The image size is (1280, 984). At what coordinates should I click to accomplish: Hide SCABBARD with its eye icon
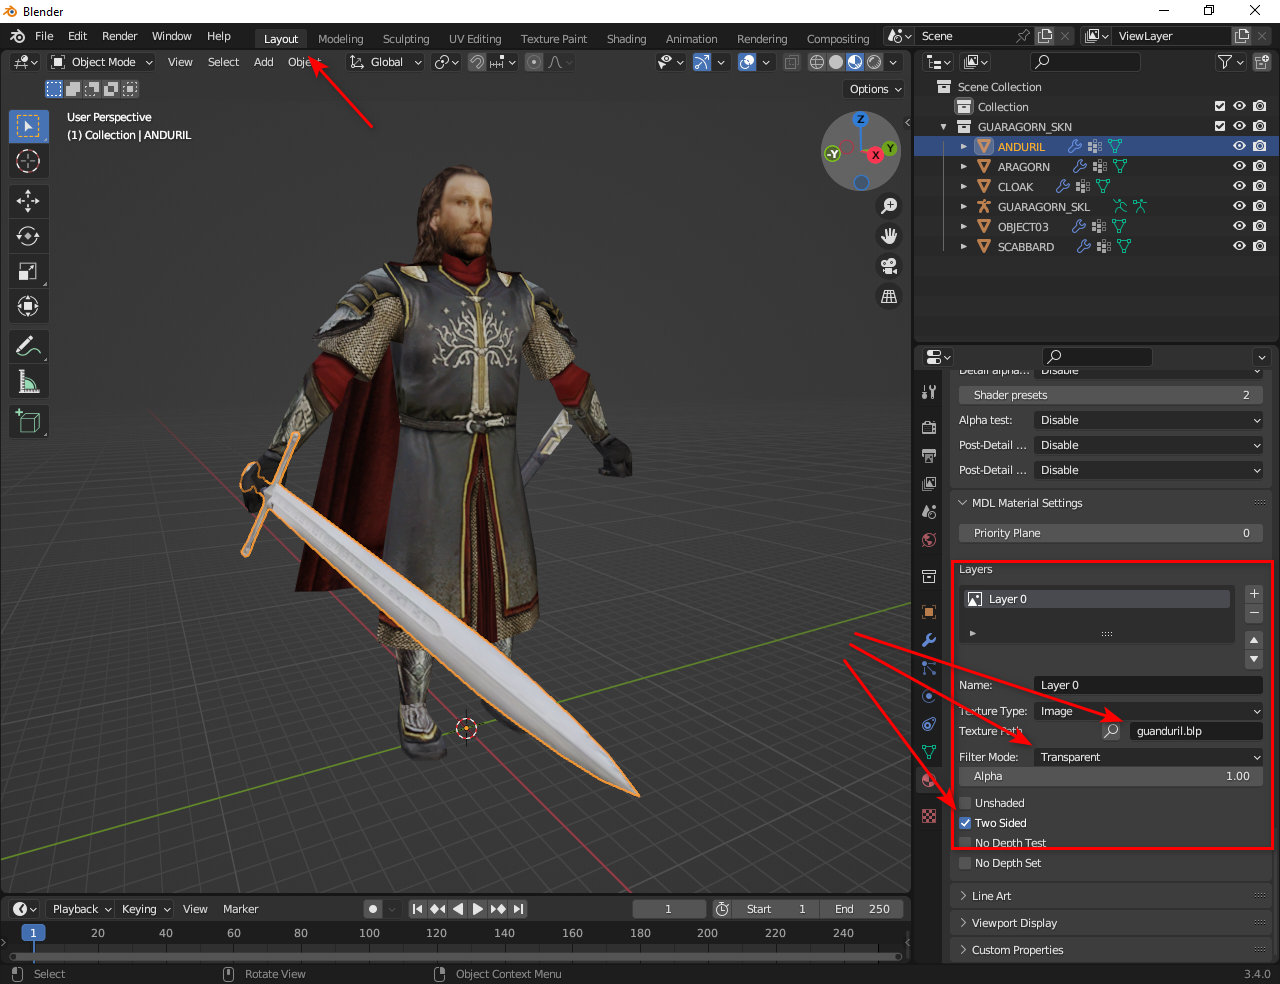pyautogui.click(x=1240, y=246)
